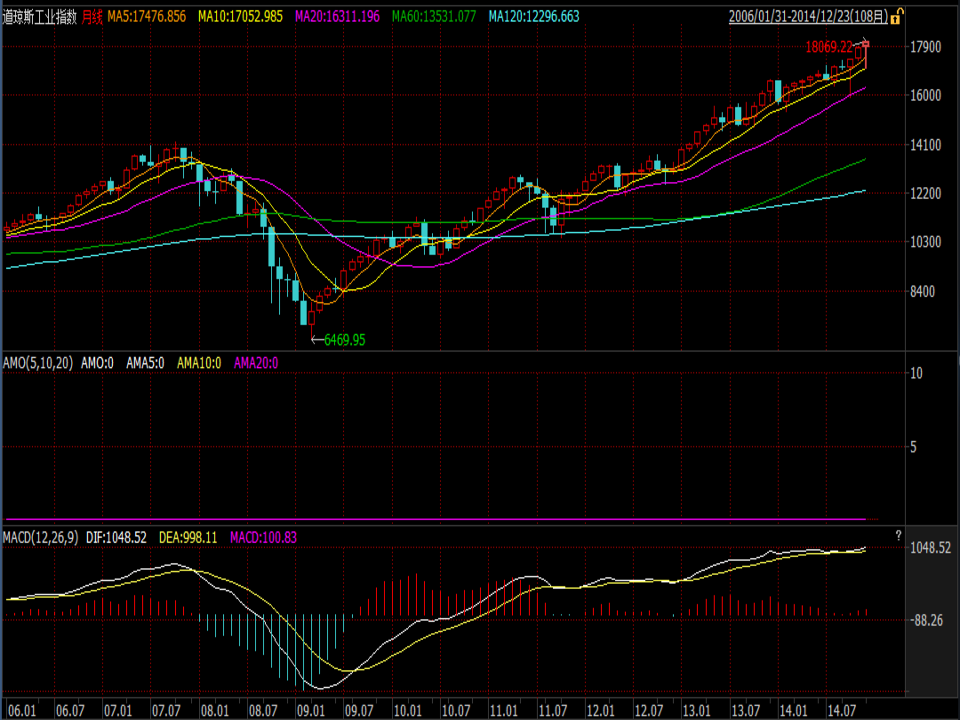The width and height of the screenshot is (960, 720).
Task: Click the 06.01 time axis marker
Action: (x=23, y=711)
